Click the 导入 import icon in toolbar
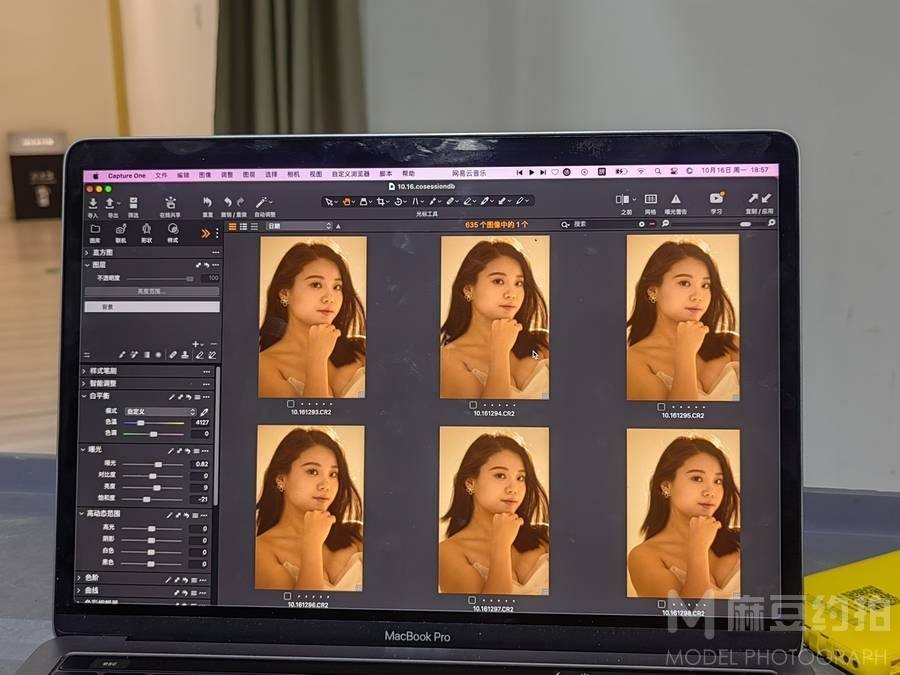Screen dimensions: 900x675 point(92,203)
